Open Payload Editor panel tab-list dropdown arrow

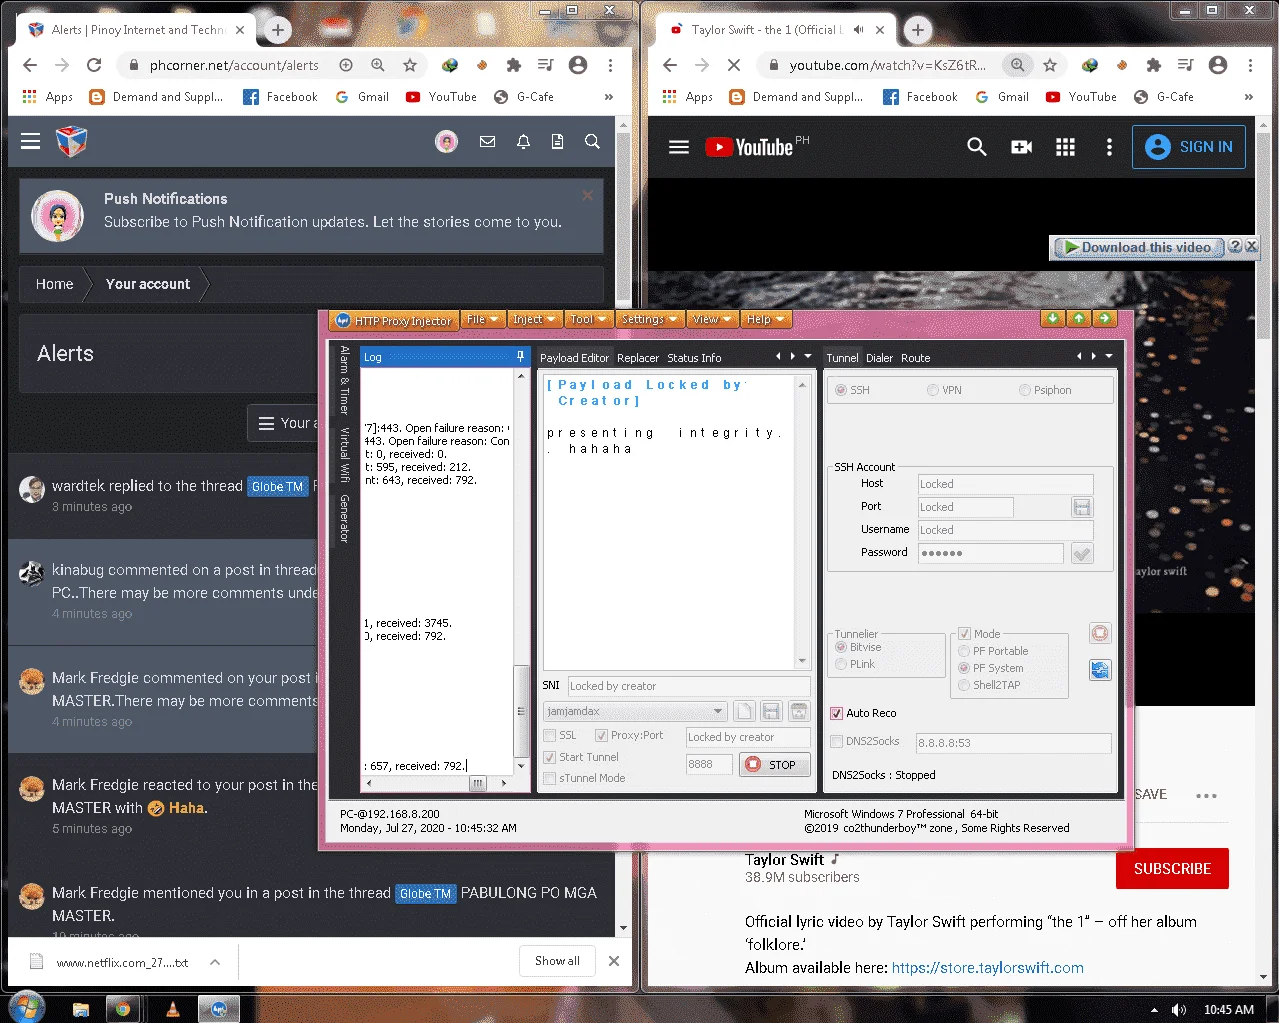coord(809,357)
